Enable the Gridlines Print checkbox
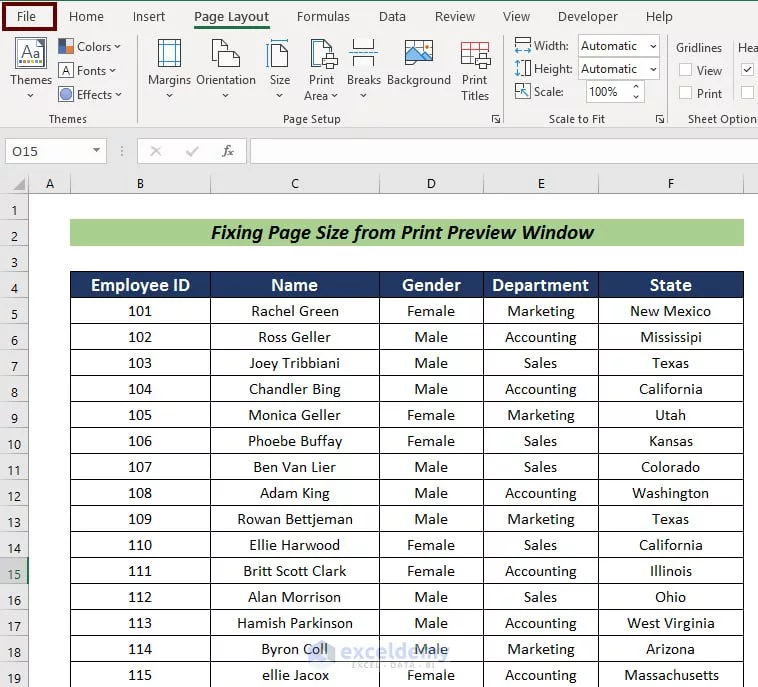Image resolution: width=758 pixels, height=687 pixels. pyautogui.click(x=686, y=93)
